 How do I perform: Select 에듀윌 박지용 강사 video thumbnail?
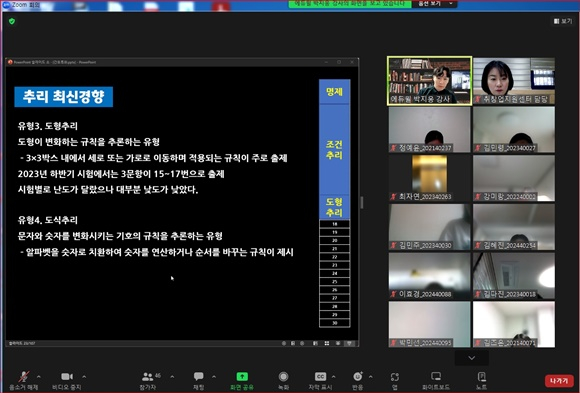pos(429,81)
